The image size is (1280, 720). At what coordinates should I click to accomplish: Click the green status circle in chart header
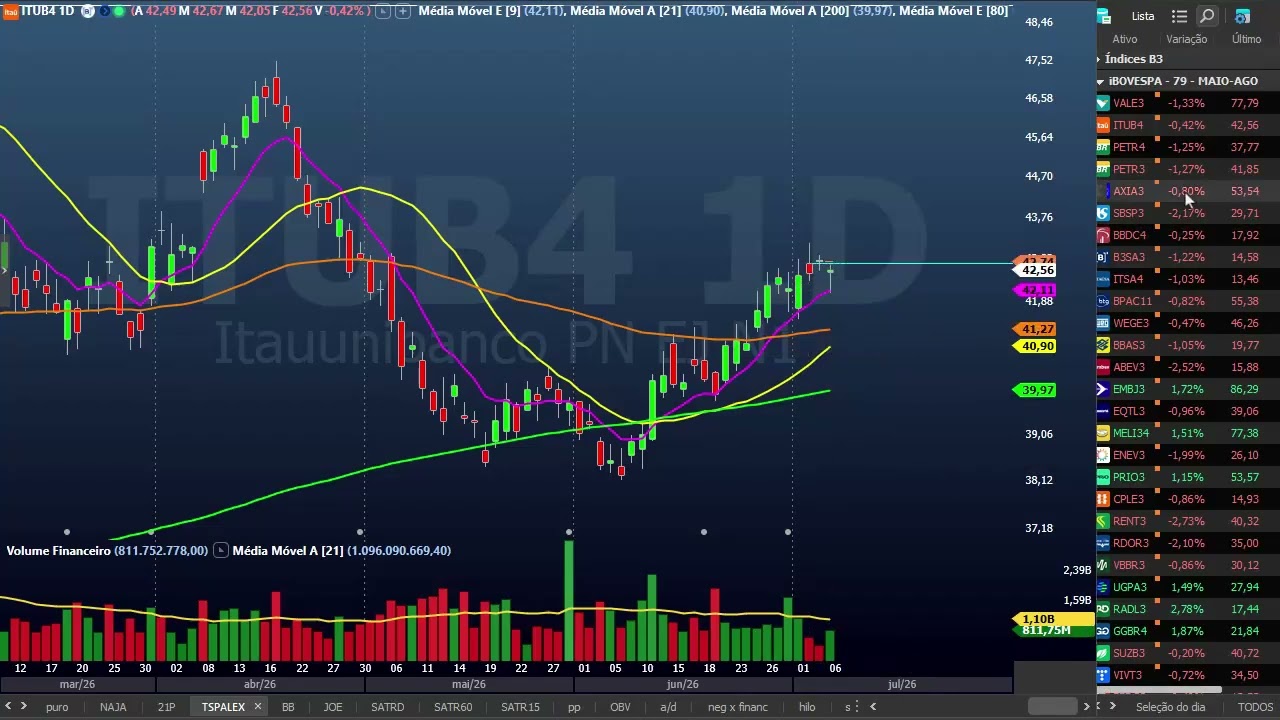click(120, 11)
